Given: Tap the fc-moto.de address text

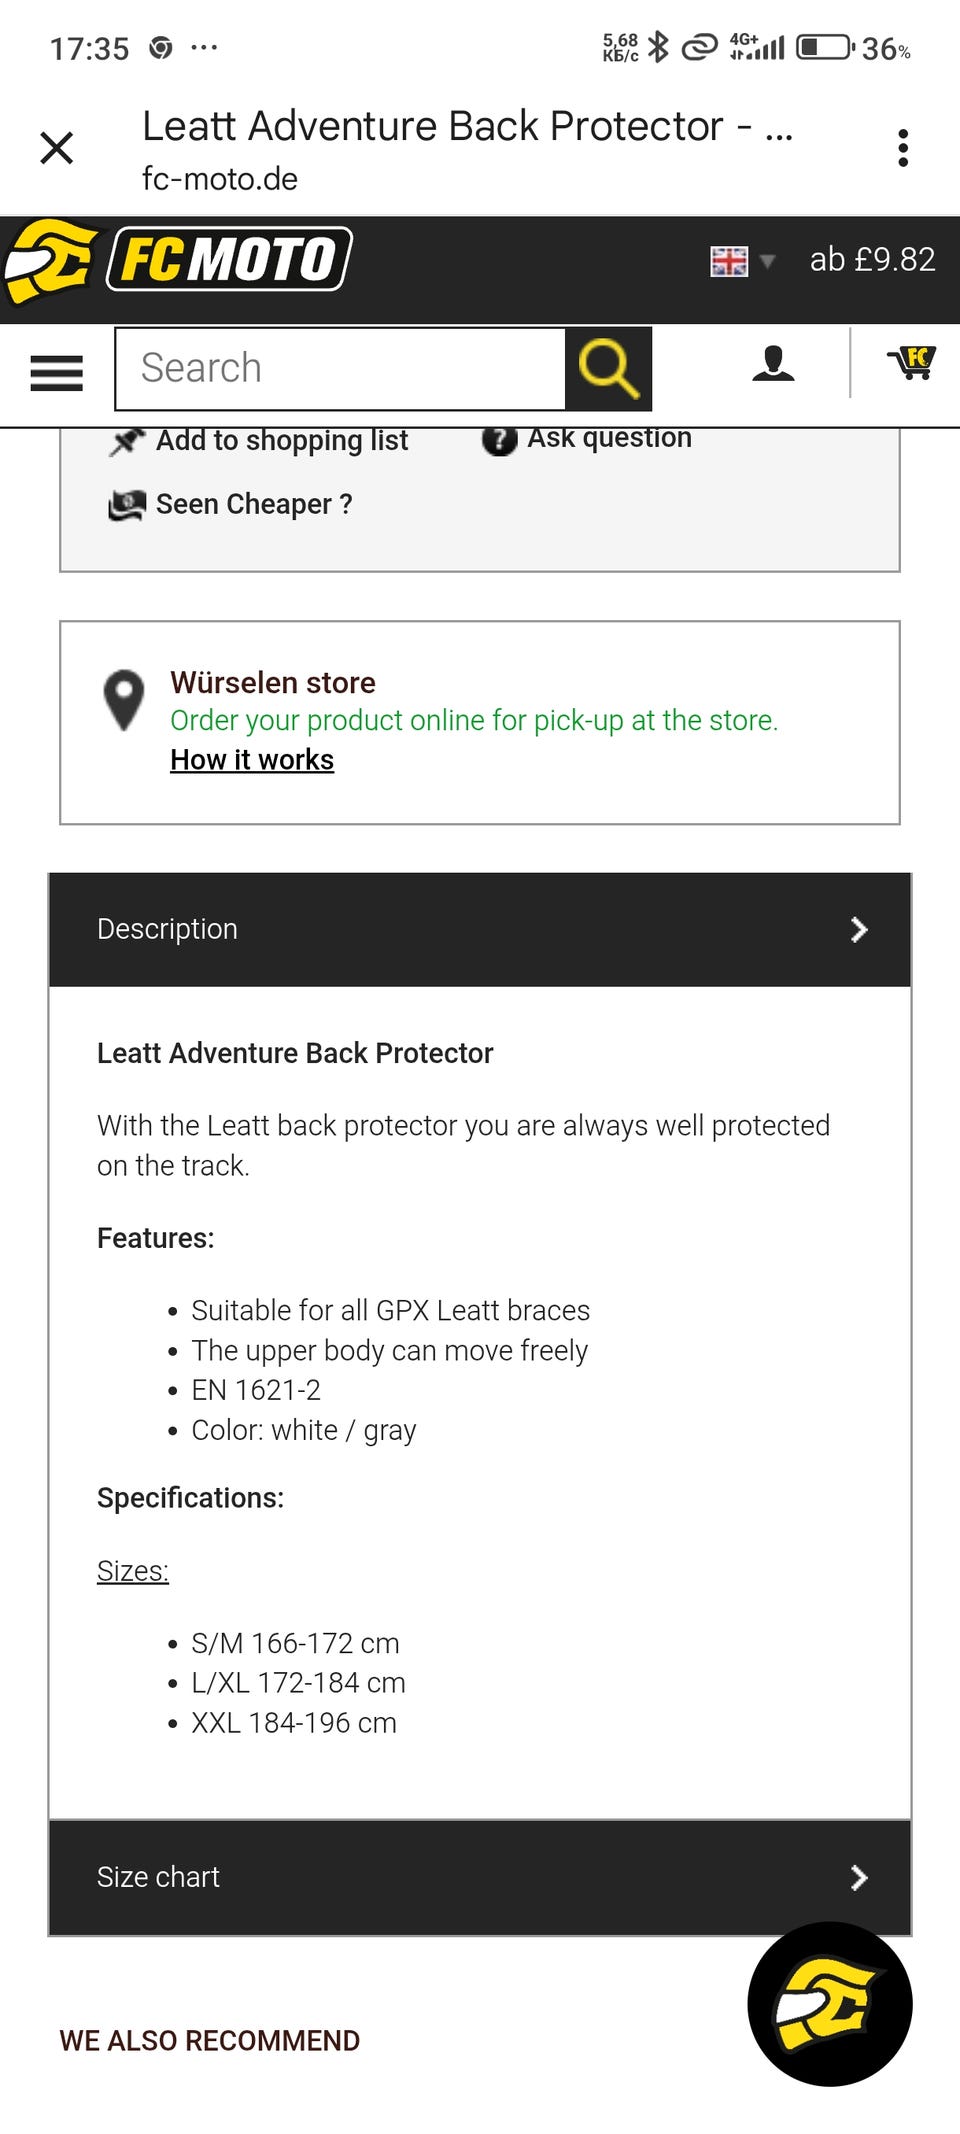Looking at the screenshot, I should click(x=220, y=179).
